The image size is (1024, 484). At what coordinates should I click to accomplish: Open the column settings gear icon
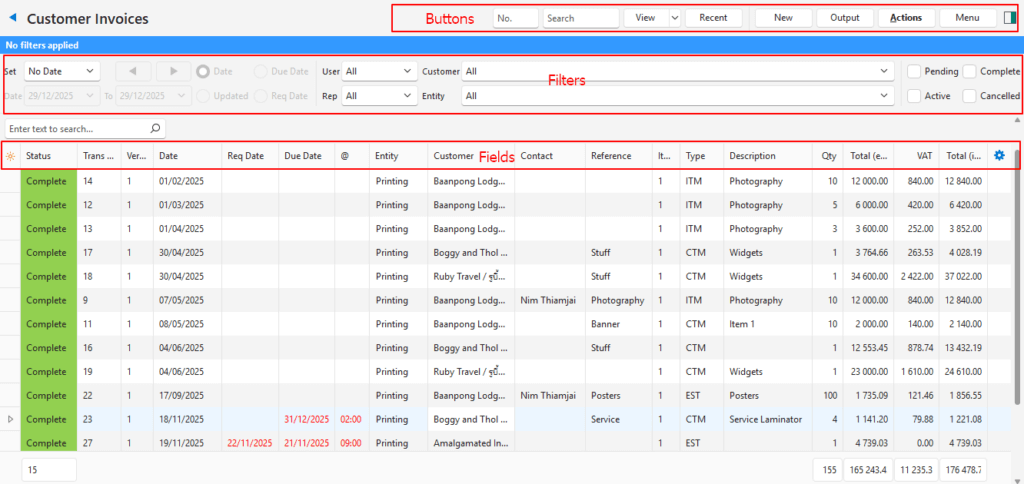(999, 155)
